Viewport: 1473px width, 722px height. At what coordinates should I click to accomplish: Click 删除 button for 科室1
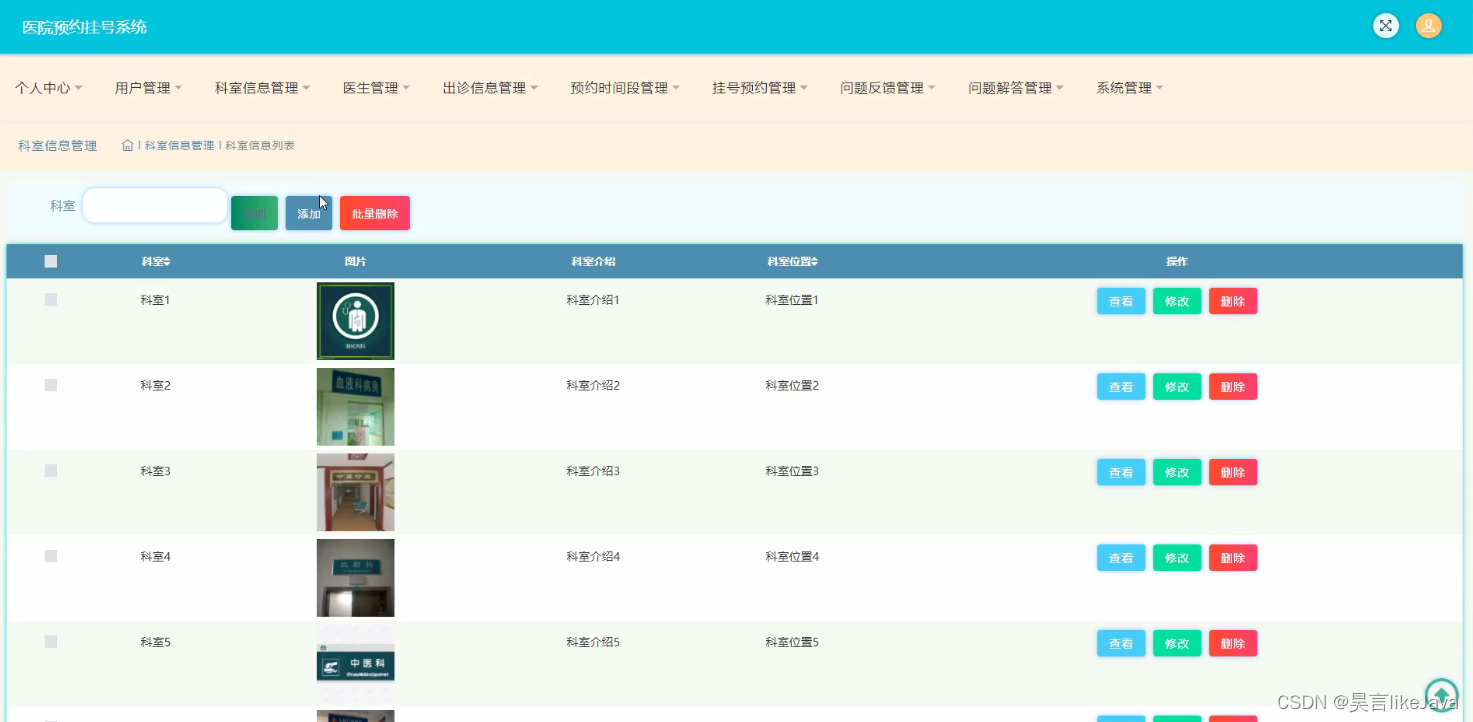[1233, 301]
